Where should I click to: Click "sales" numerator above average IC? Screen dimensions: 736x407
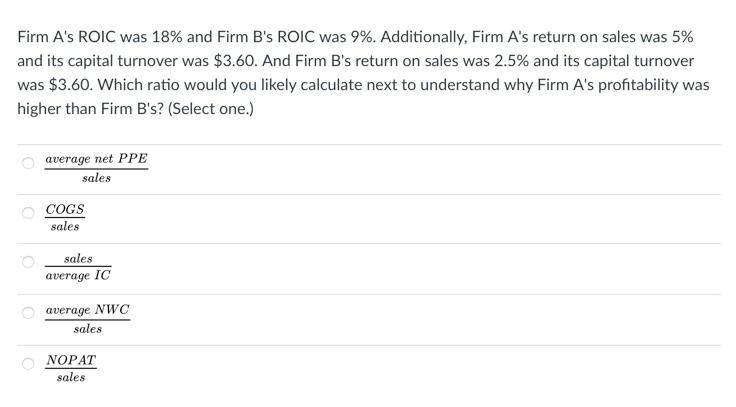[x=78, y=259]
